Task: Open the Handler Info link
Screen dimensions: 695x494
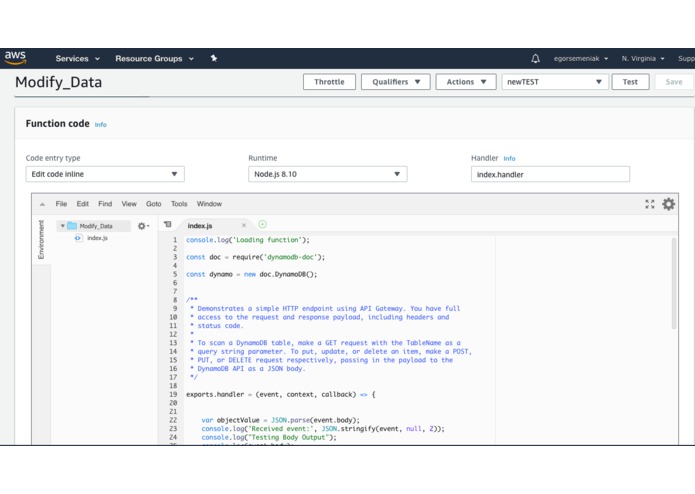Action: [x=509, y=158]
